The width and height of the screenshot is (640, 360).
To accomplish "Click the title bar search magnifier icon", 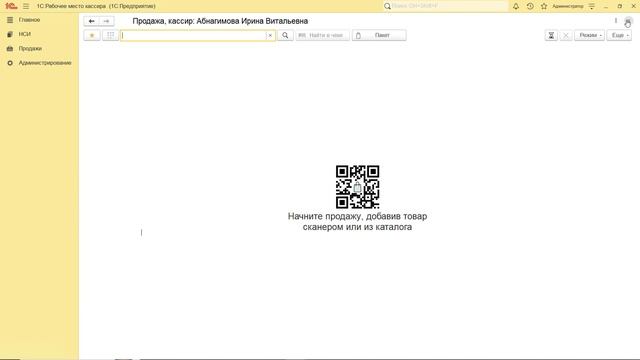I will 387,6.
